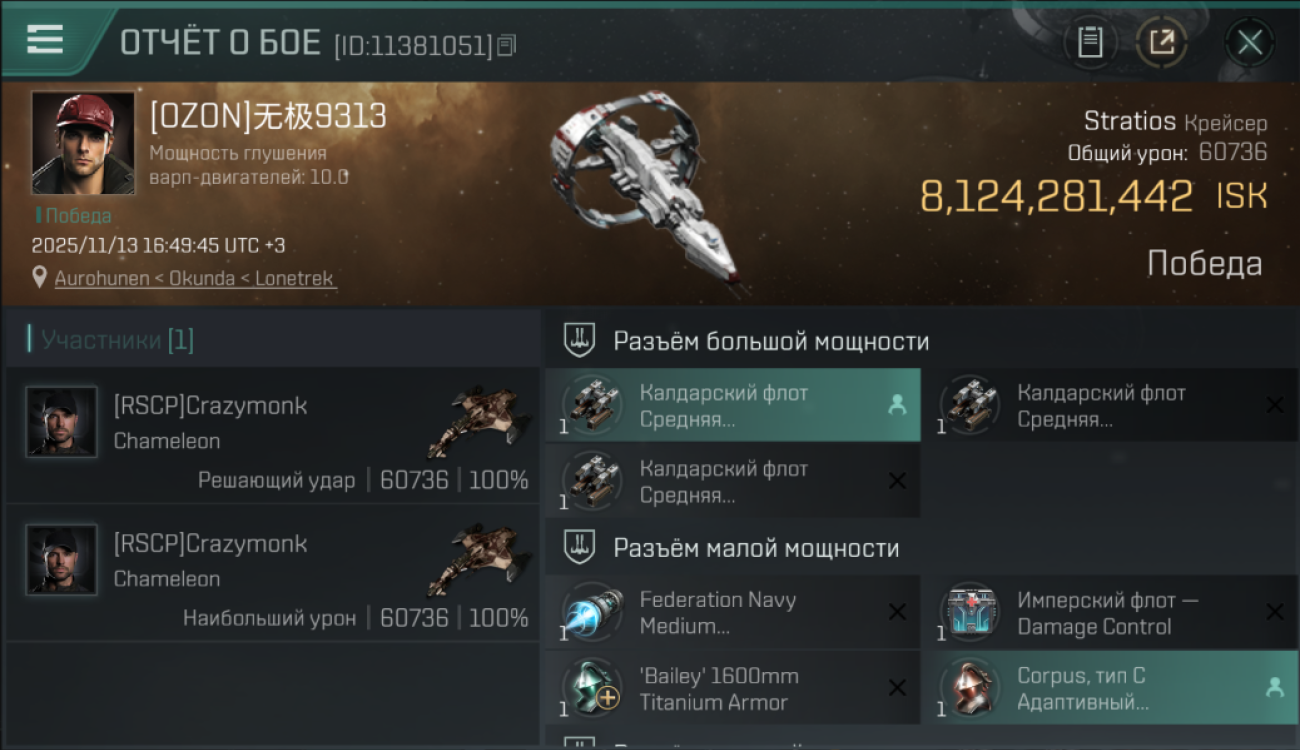Select the highlighted Калдарский флот Средняя module
The height and width of the screenshot is (750, 1300).
733,406
